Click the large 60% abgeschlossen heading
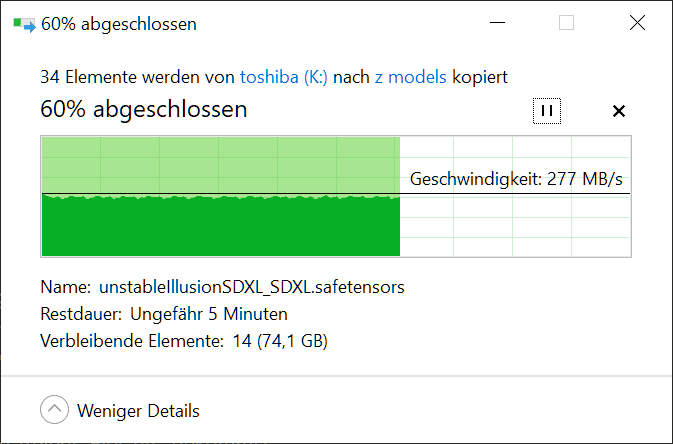The height and width of the screenshot is (444, 673). tap(143, 110)
